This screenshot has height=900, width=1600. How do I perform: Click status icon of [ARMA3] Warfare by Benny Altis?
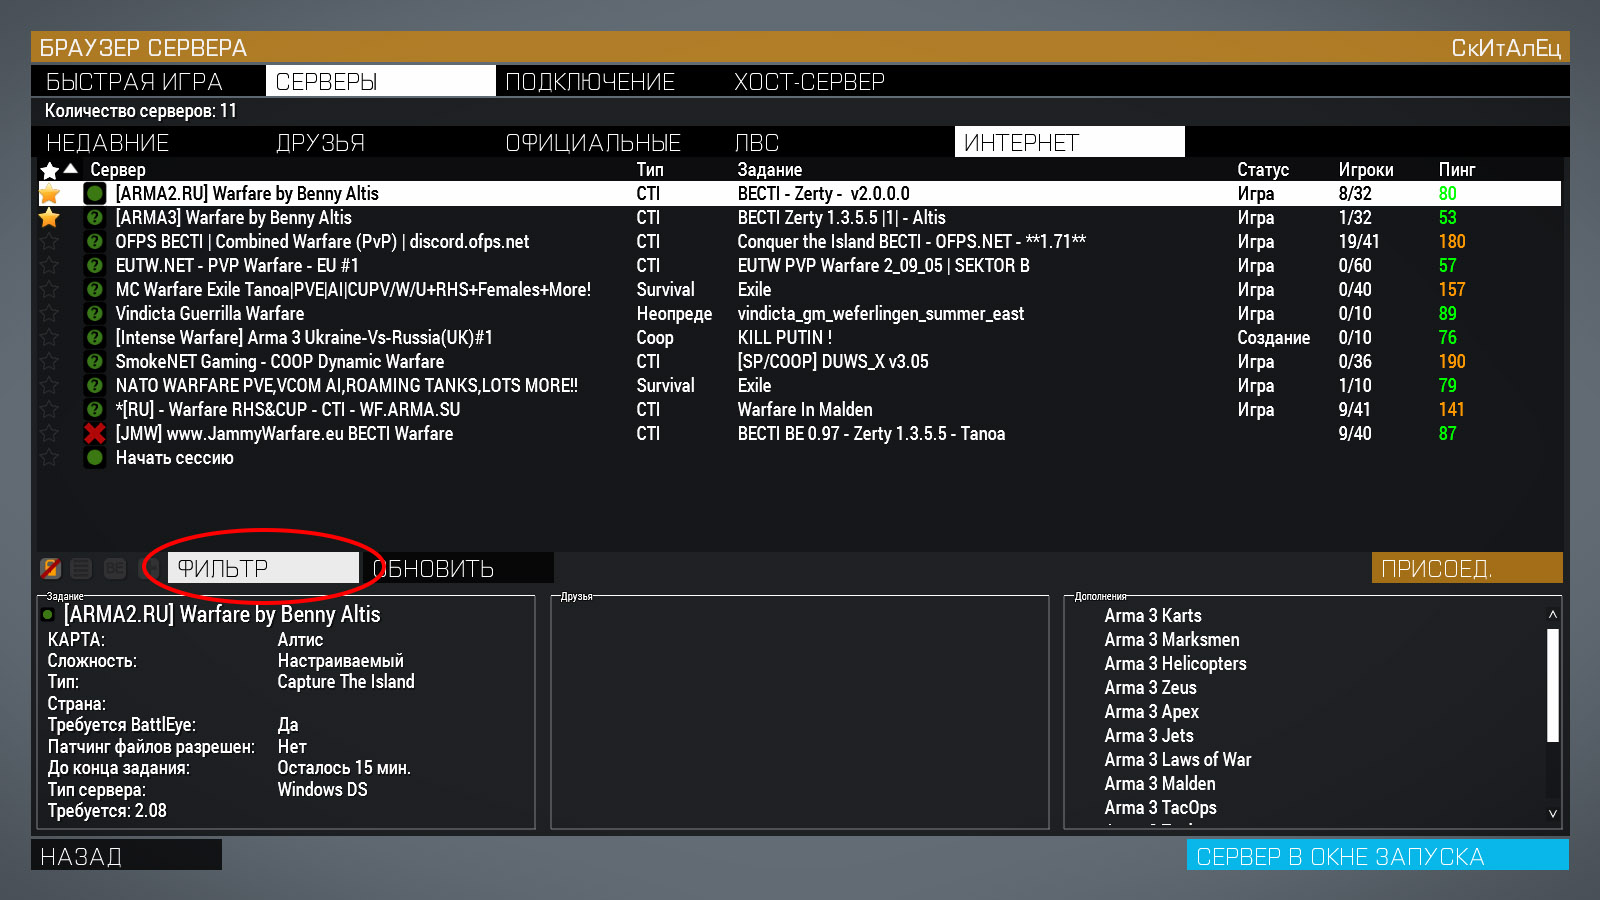95,217
